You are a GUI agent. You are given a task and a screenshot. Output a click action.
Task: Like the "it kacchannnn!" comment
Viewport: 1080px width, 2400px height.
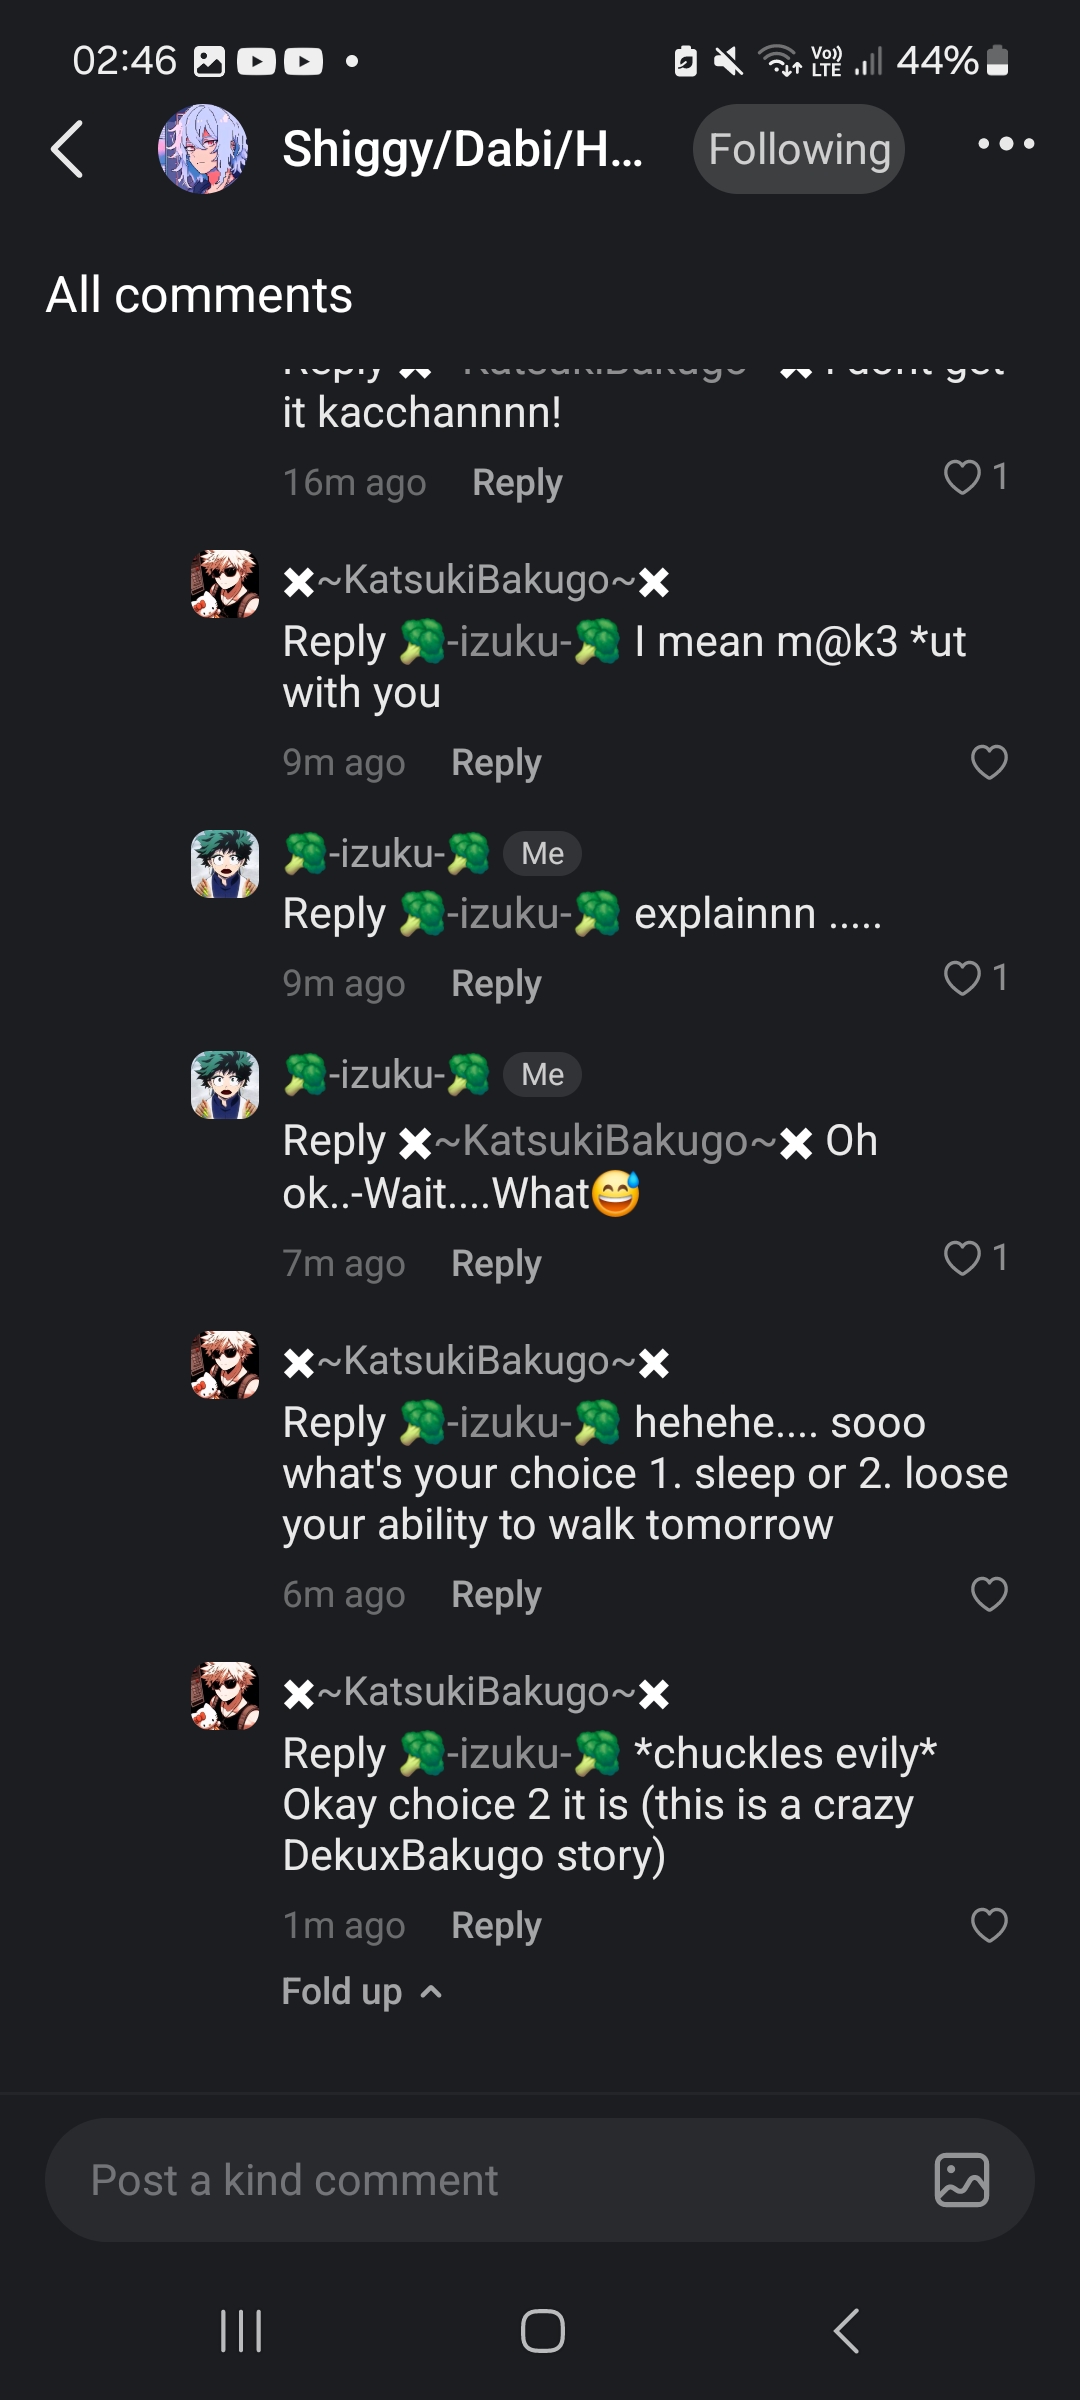(x=962, y=477)
